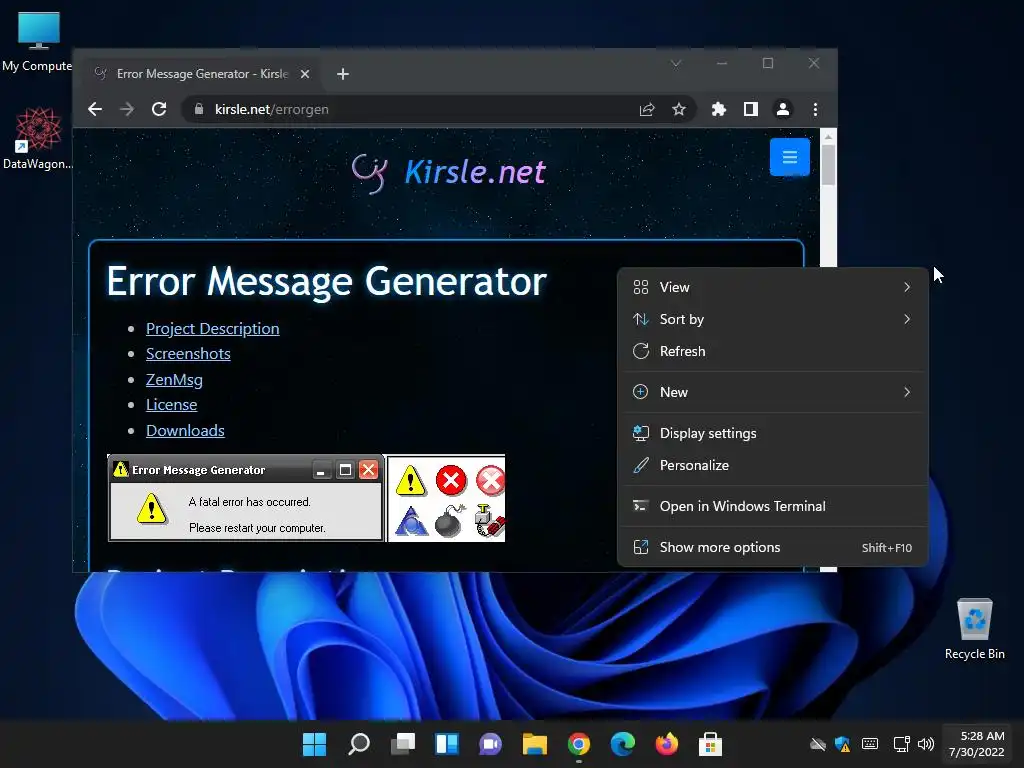Image resolution: width=1024 pixels, height=768 pixels.
Task: Select Show more options
Action: click(772, 547)
